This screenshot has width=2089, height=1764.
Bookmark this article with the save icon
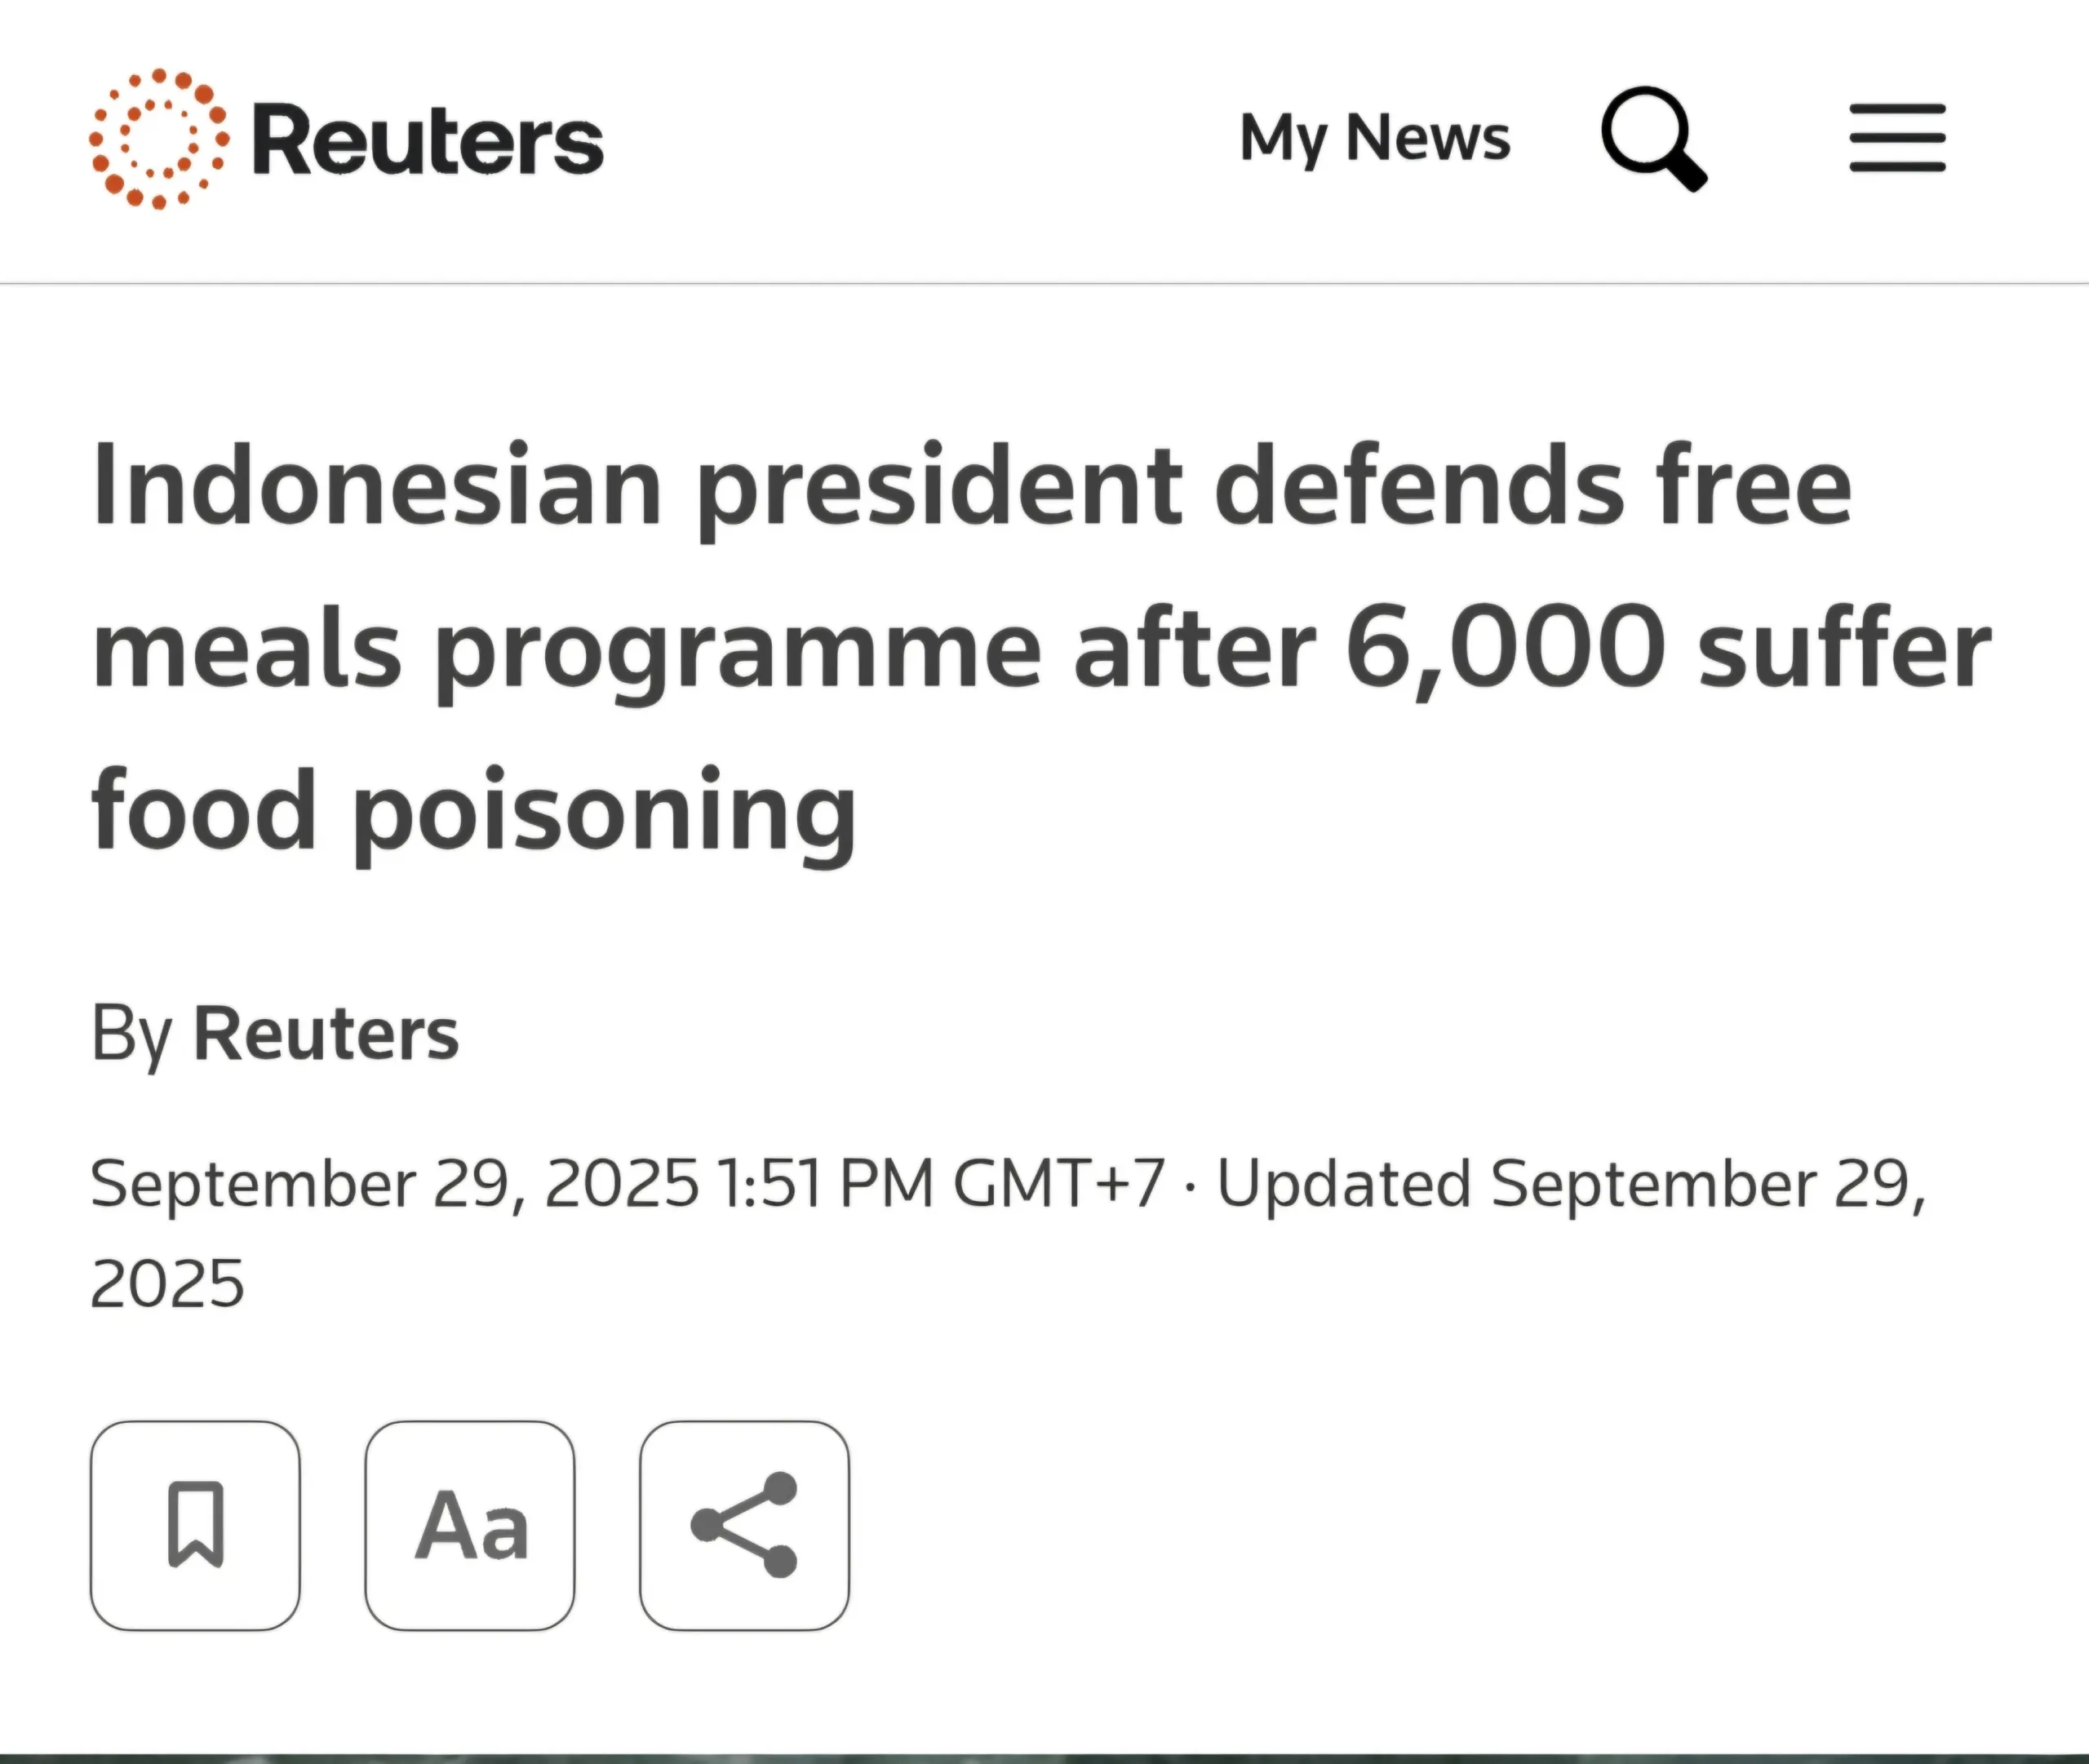point(195,1525)
